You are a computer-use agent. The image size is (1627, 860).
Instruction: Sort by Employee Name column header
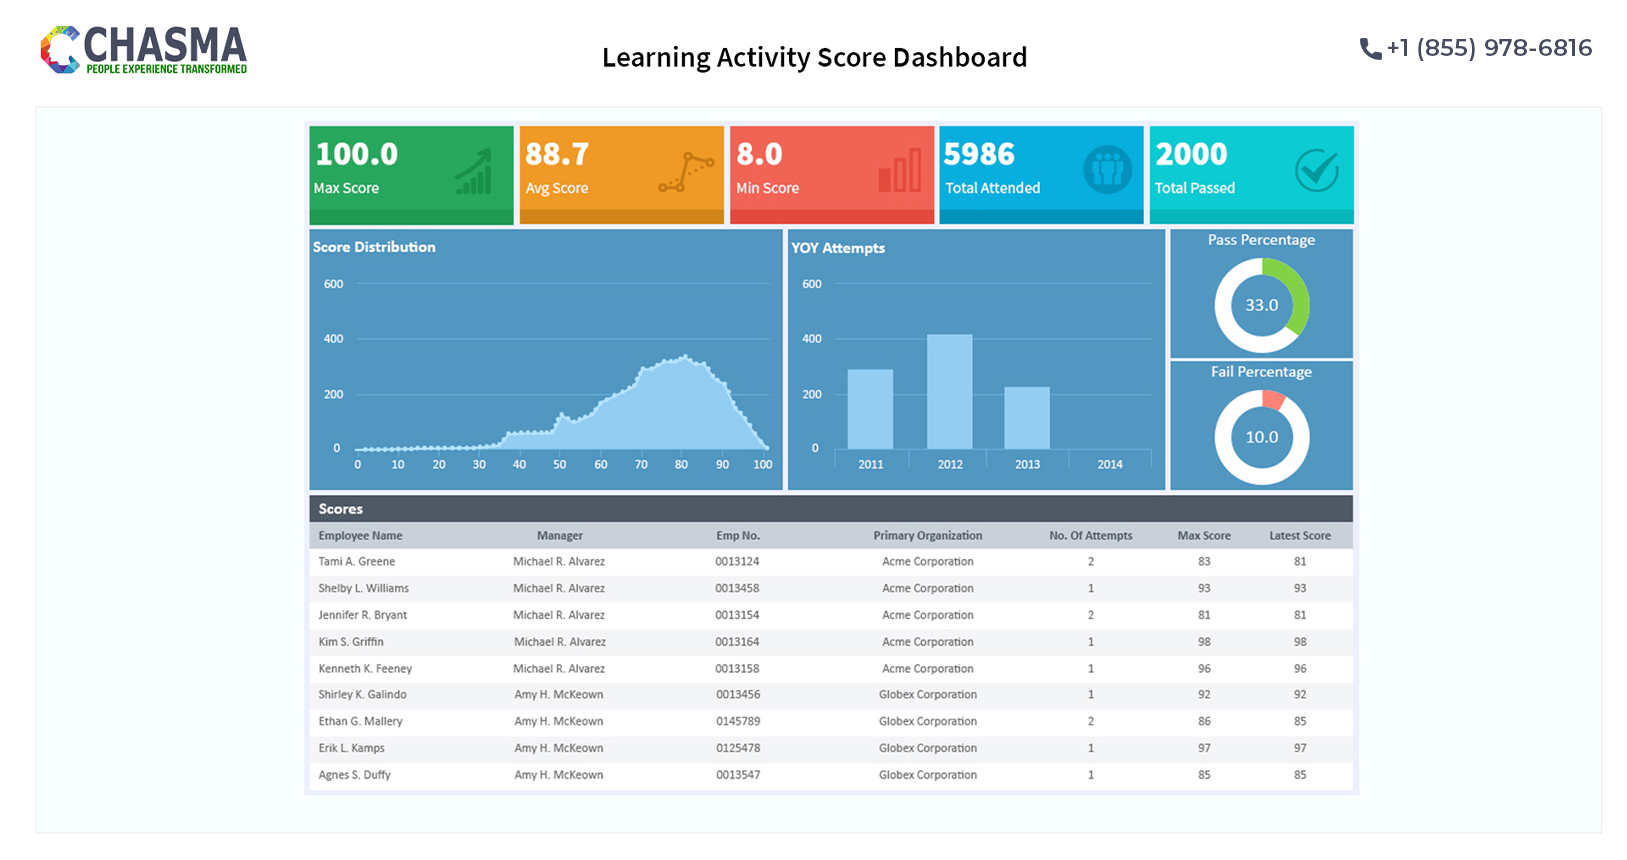[x=360, y=536]
